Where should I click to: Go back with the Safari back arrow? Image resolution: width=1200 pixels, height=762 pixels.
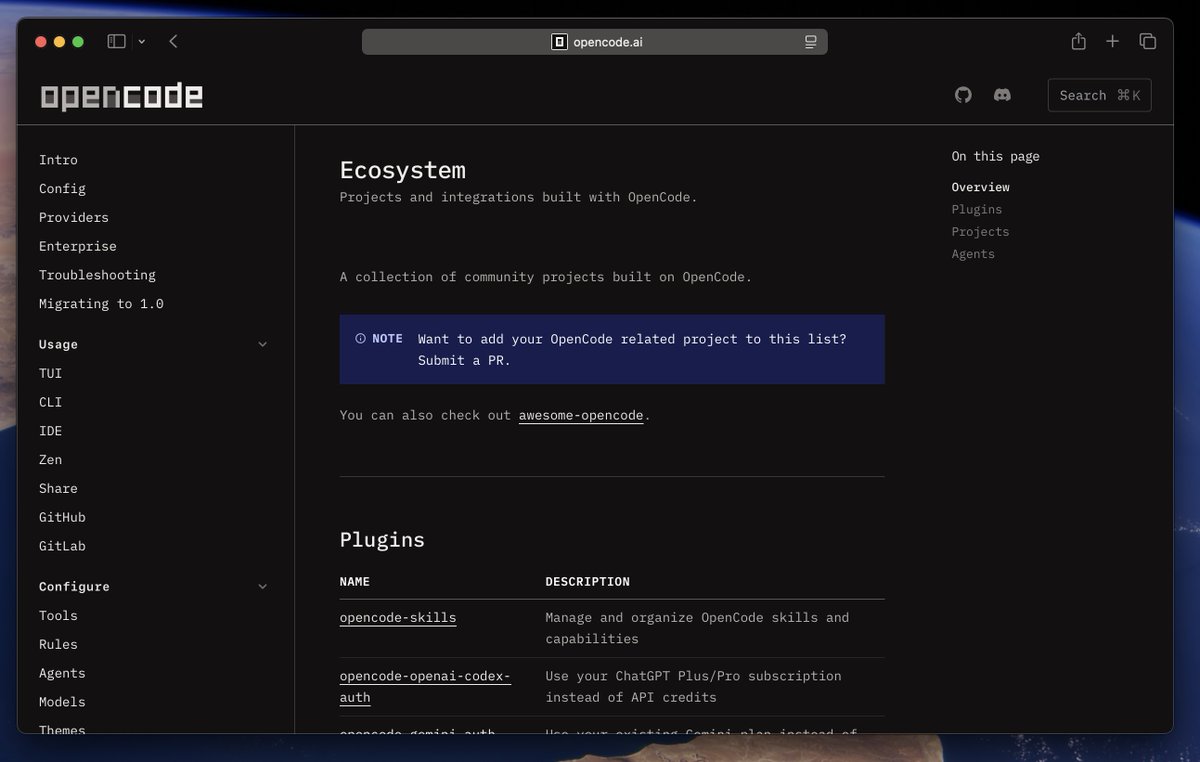click(173, 41)
